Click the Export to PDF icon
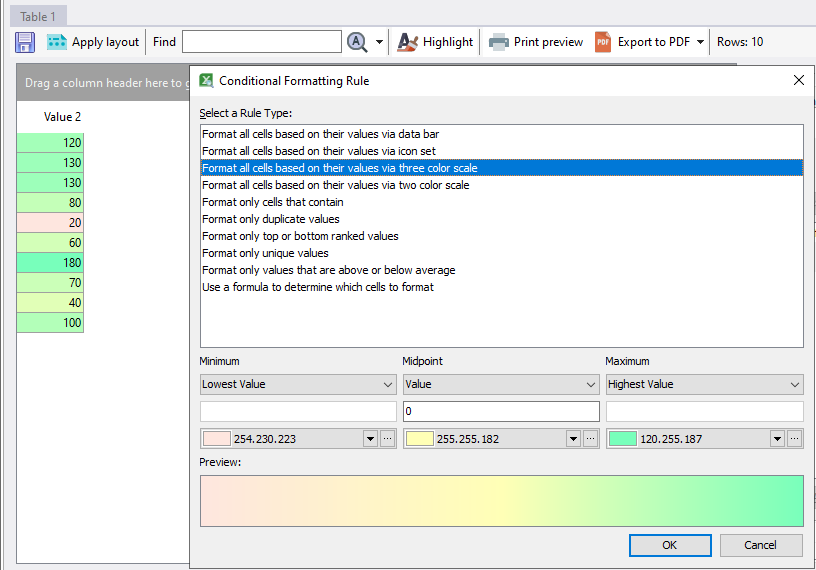 click(603, 42)
